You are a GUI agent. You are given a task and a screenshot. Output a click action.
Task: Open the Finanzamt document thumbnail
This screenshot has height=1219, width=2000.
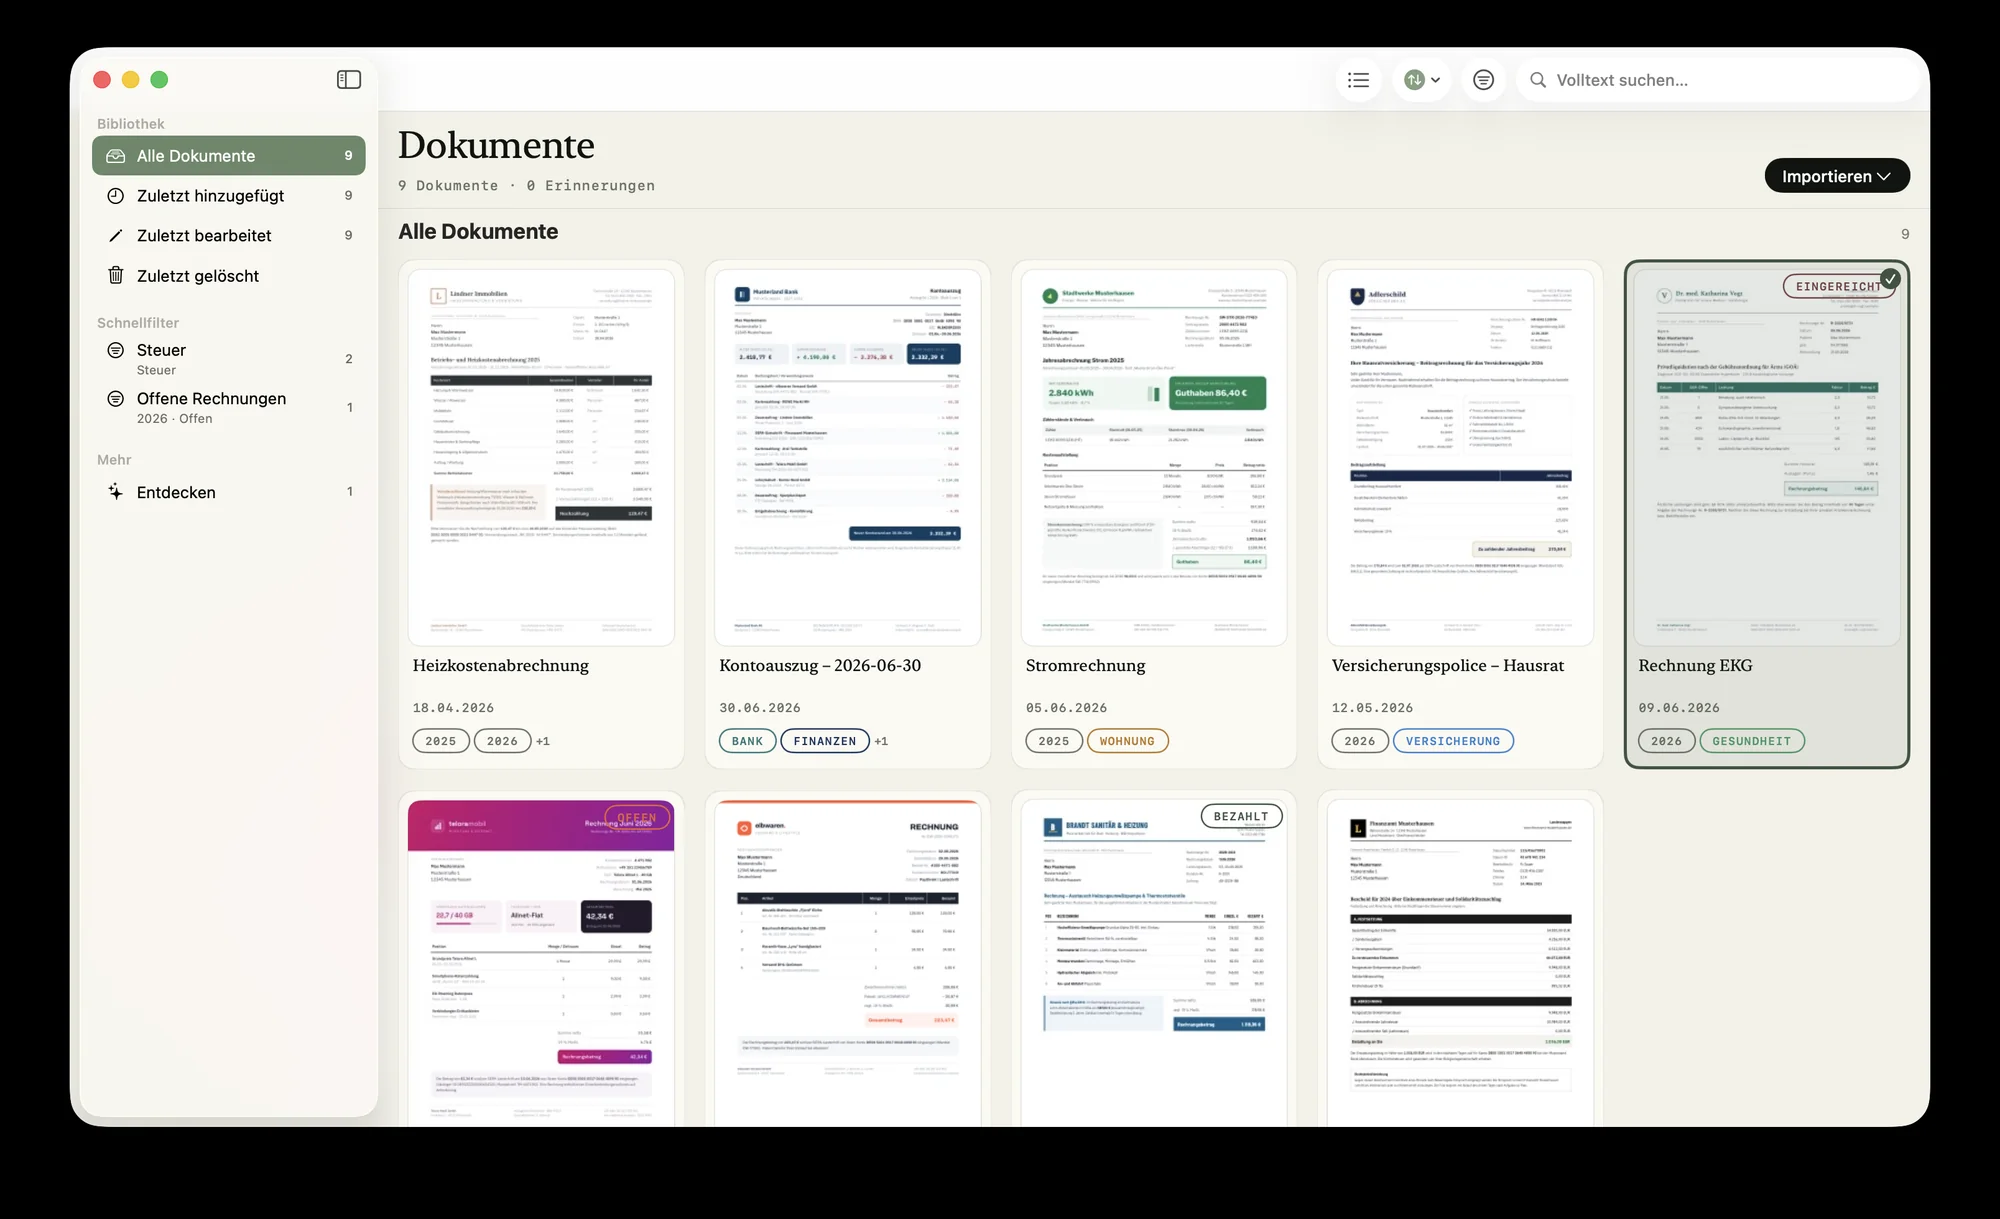pyautogui.click(x=1460, y=963)
